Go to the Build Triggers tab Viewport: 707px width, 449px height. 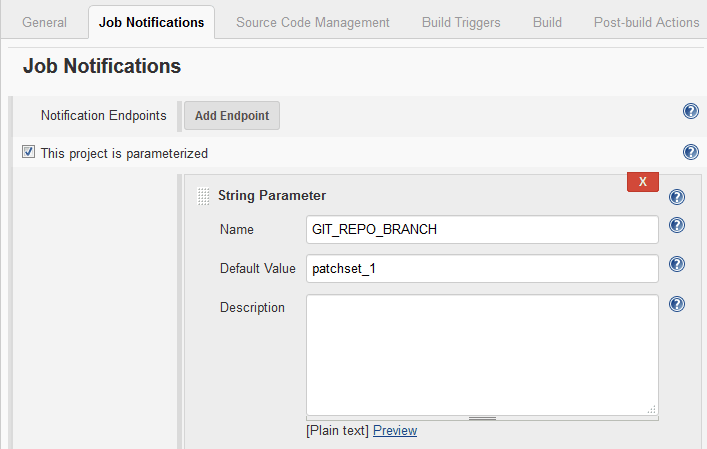[461, 22]
